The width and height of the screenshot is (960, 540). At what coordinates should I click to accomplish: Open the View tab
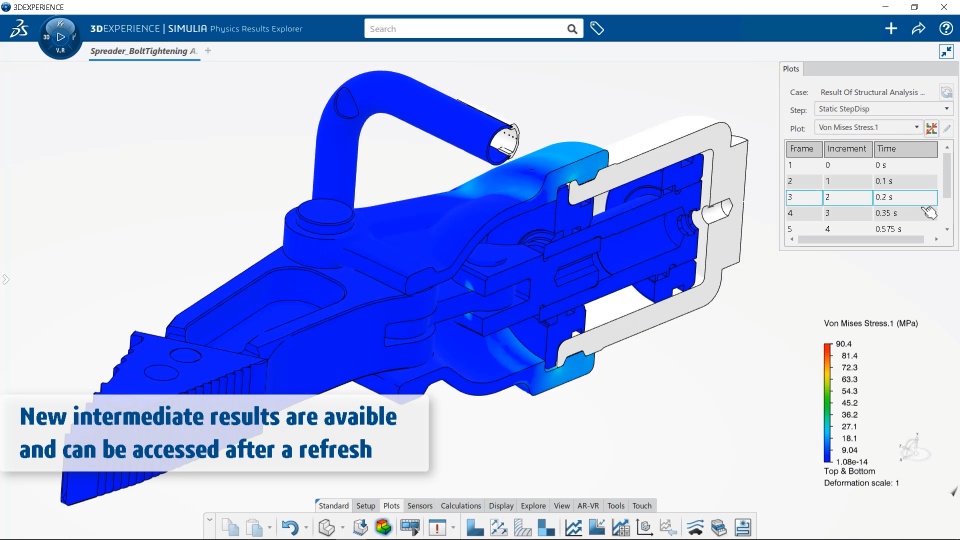click(561, 506)
